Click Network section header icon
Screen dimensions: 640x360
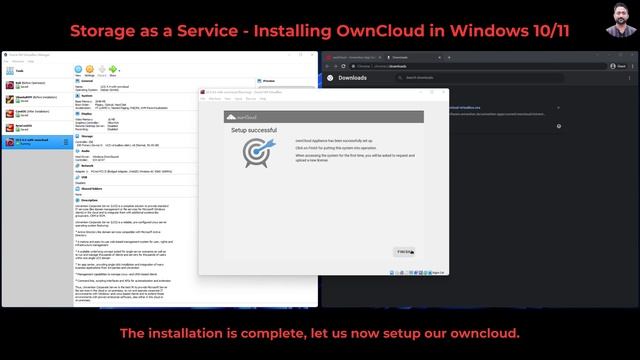click(x=78, y=166)
